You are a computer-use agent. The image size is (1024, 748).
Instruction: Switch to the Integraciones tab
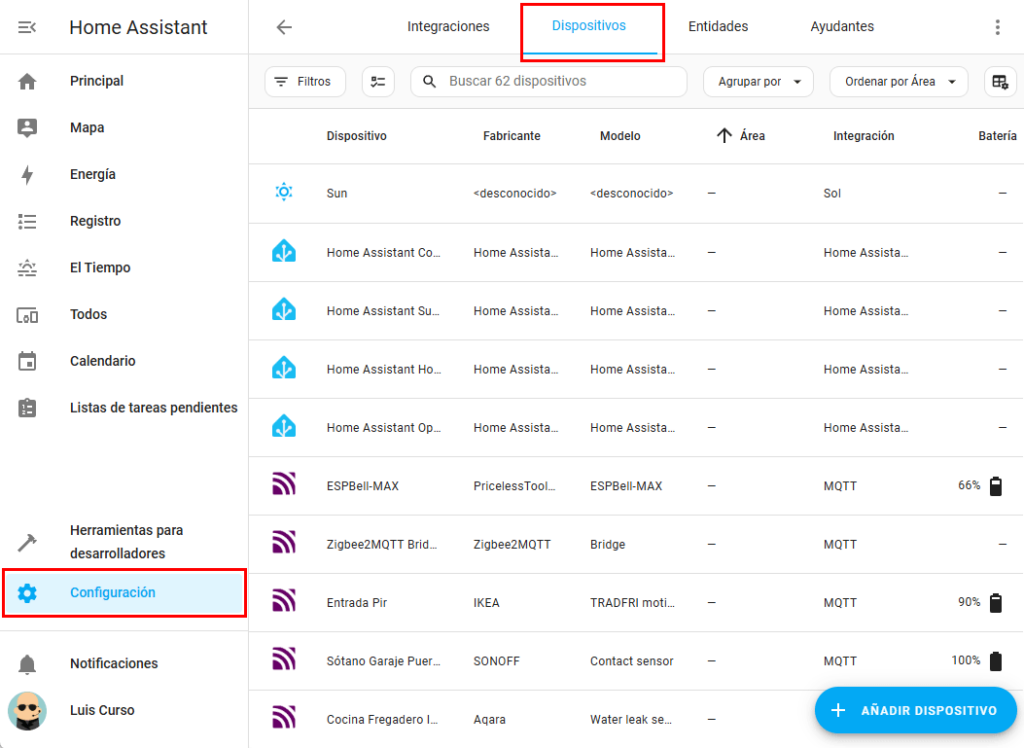tap(448, 27)
